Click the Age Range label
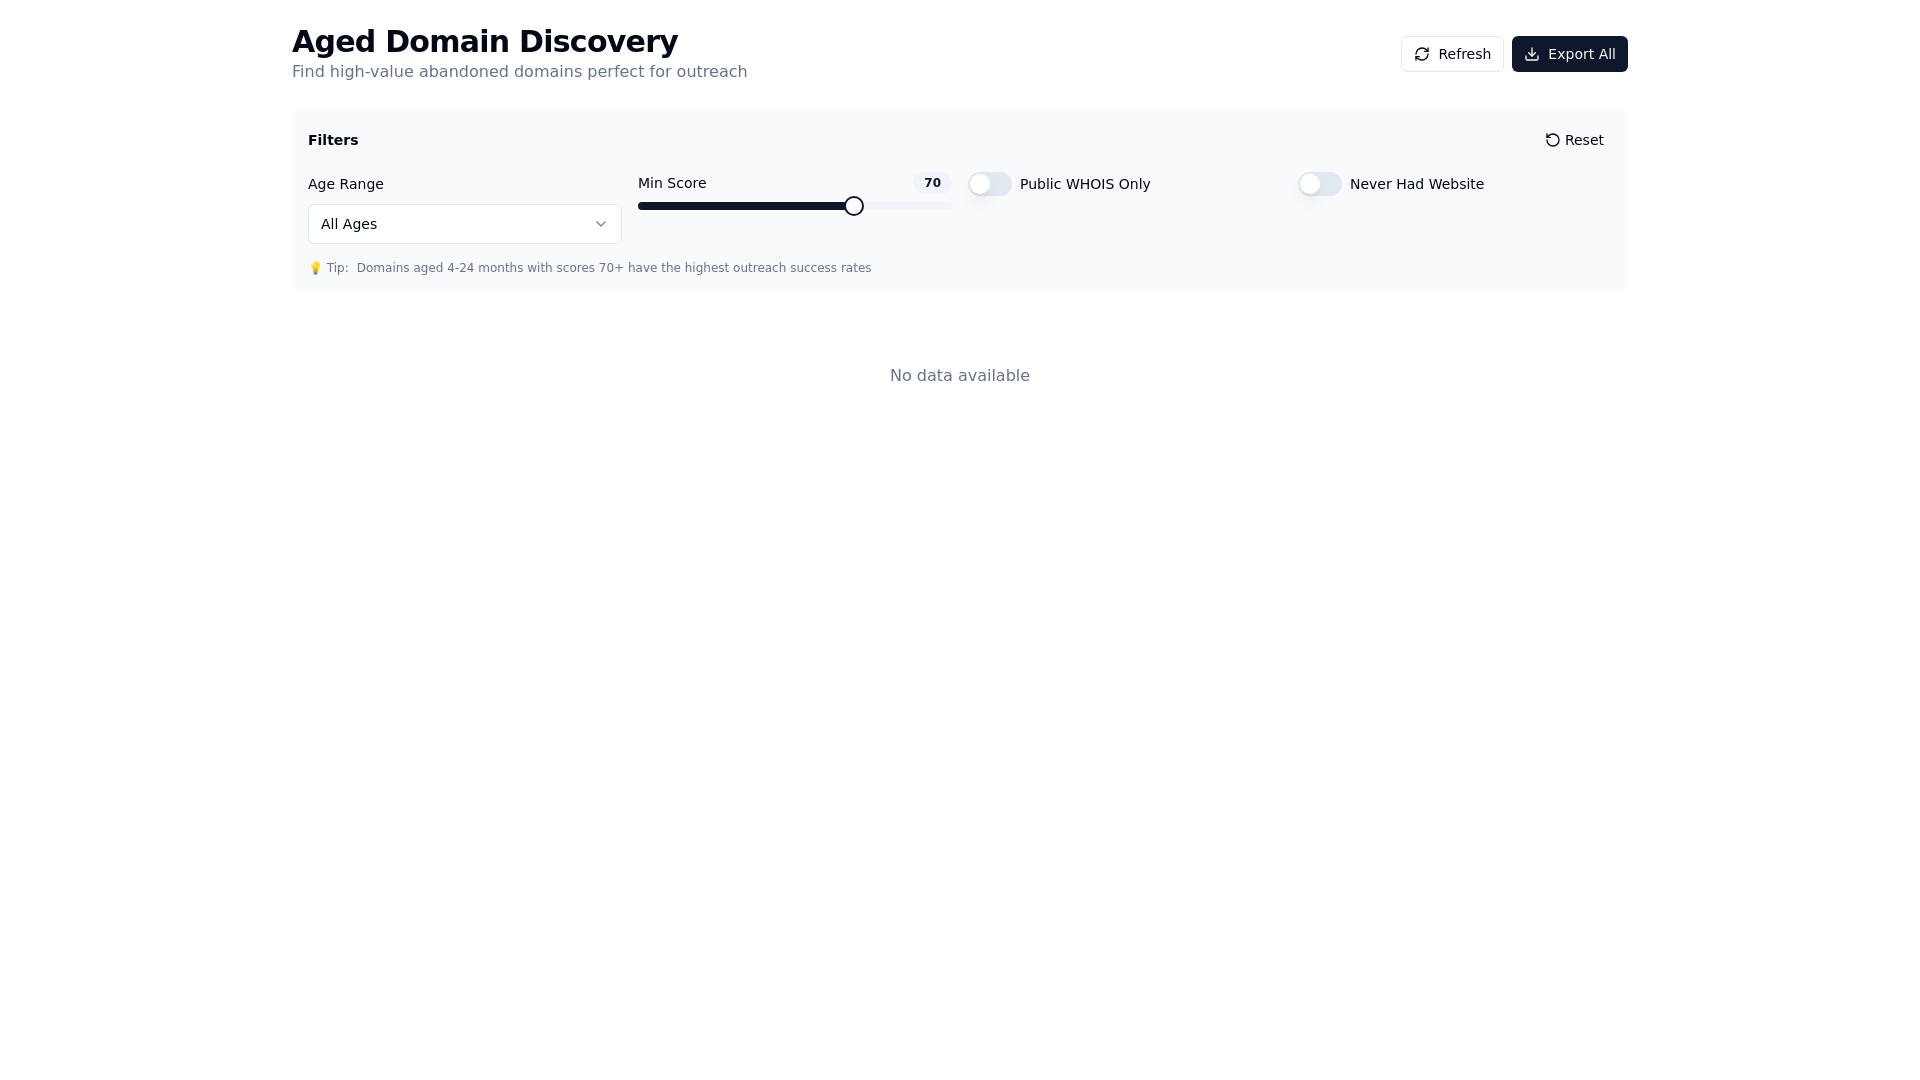Viewport: 1920px width, 1080px height. pyautogui.click(x=346, y=184)
